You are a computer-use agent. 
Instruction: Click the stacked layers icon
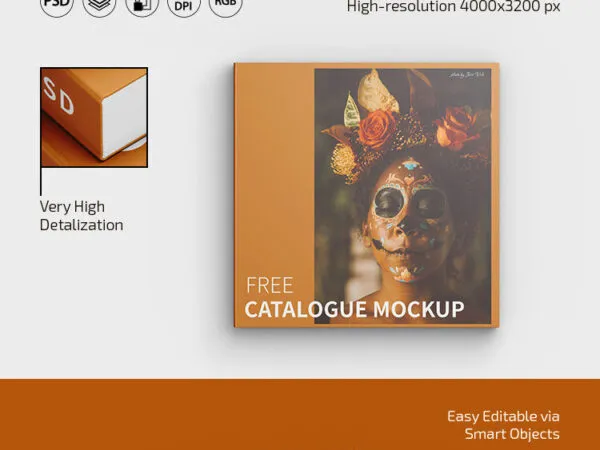click(x=99, y=5)
